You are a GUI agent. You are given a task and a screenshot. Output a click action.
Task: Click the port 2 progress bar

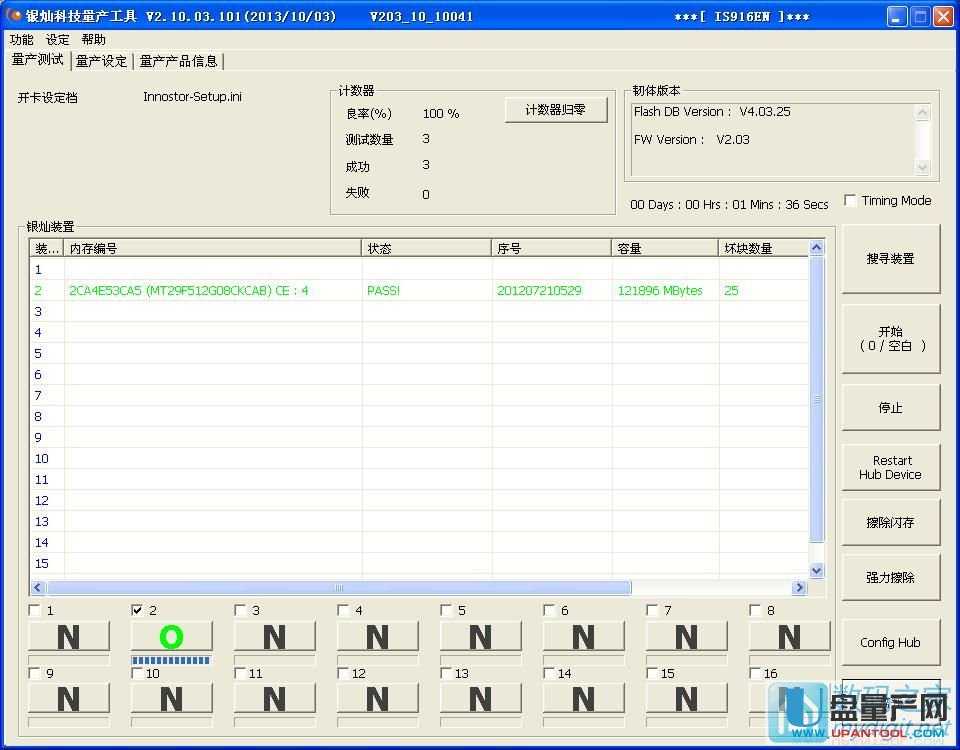pyautogui.click(x=171, y=661)
